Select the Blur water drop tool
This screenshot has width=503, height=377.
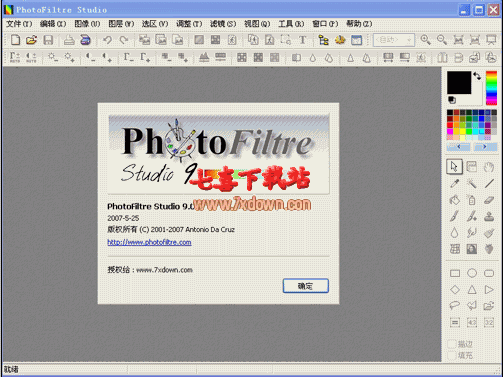(x=454, y=232)
